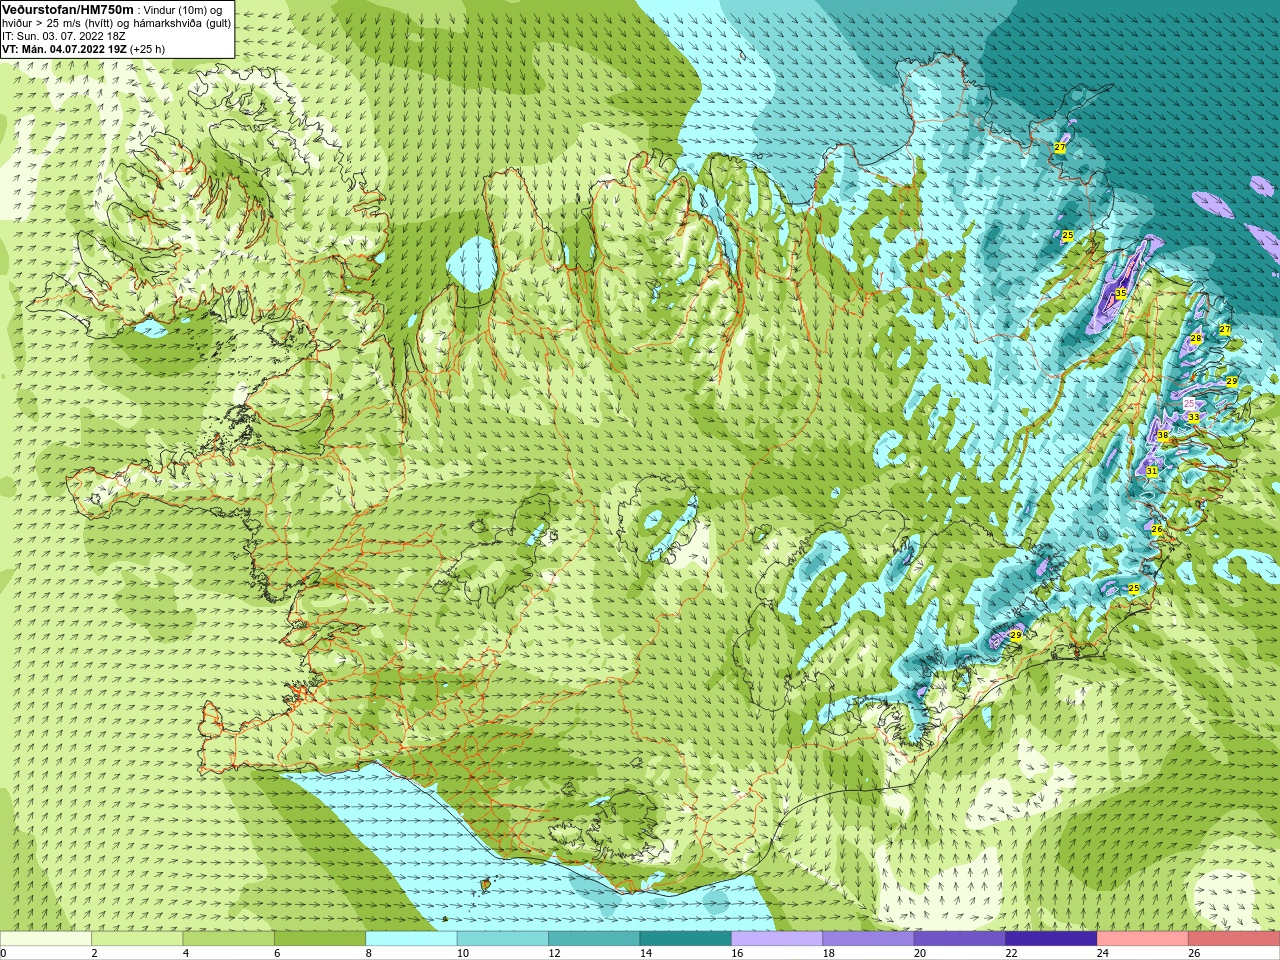Select the yellow gust label 33
The height and width of the screenshot is (960, 1280).
[1193, 417]
